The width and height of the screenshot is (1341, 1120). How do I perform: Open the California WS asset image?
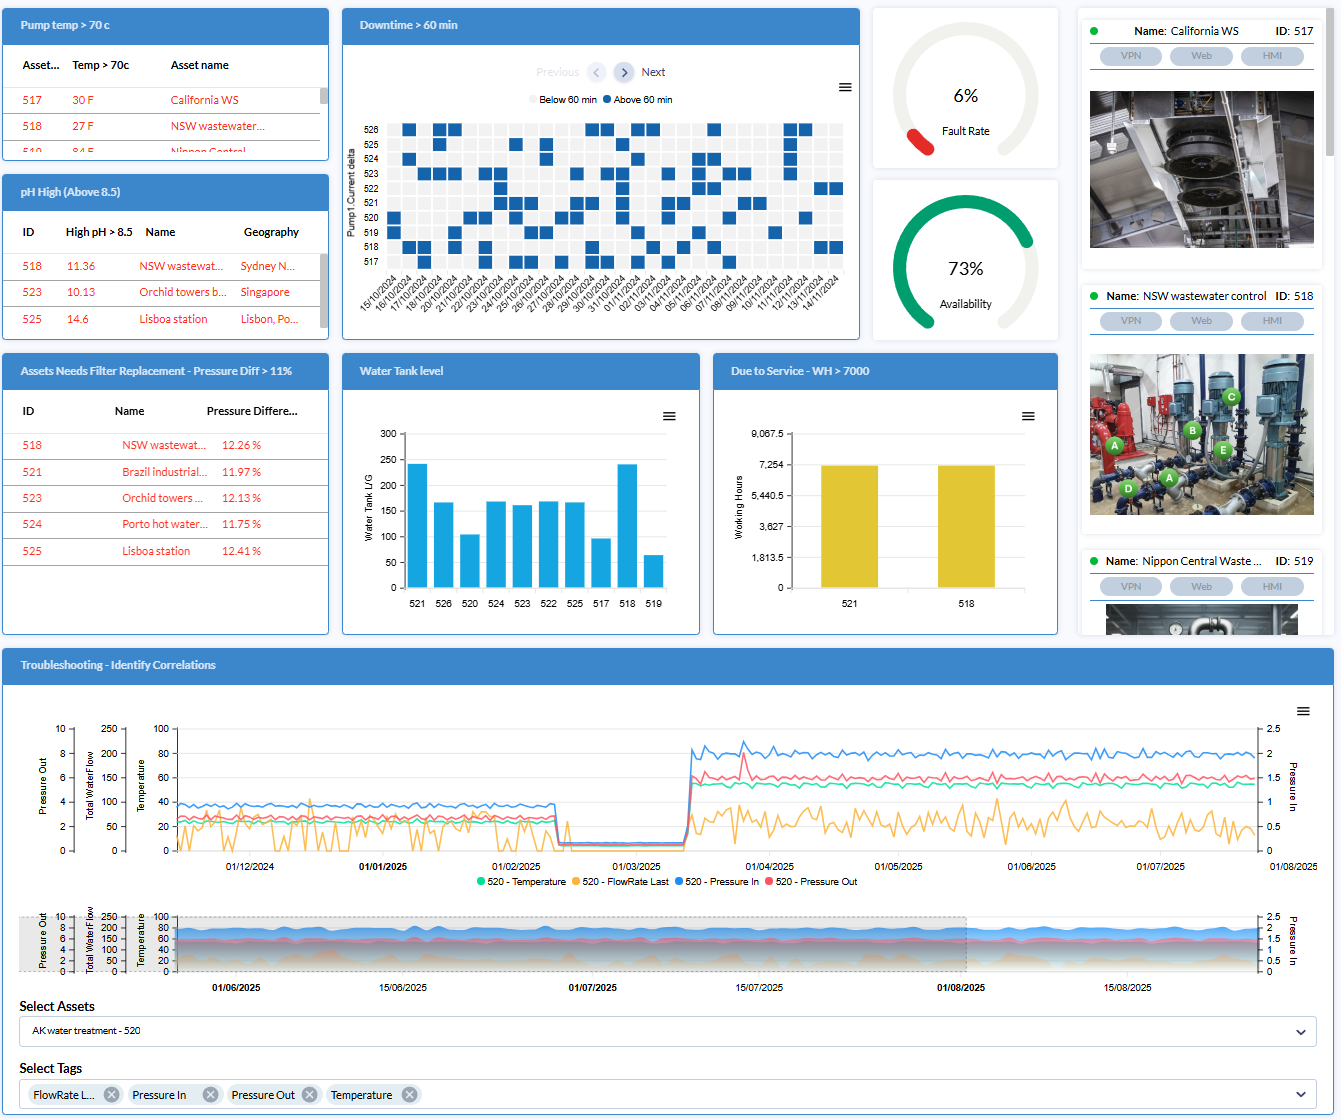1201,169
